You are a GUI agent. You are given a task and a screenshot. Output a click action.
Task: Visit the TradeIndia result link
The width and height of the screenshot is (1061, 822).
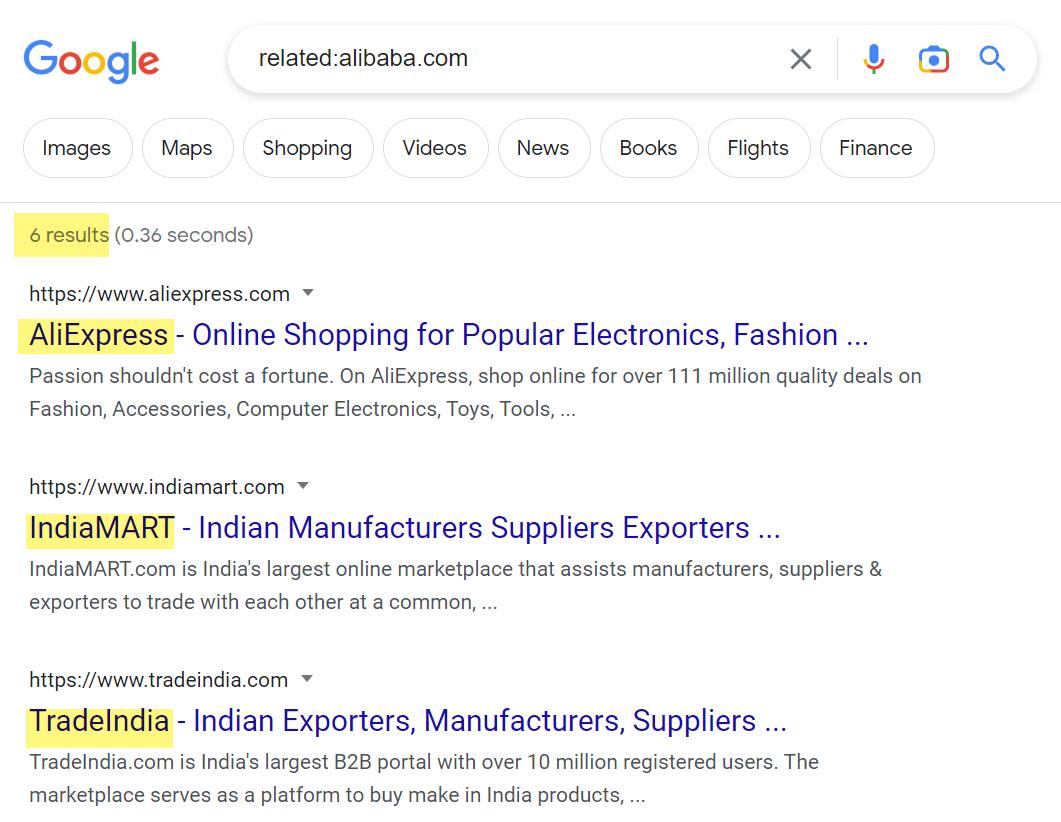[x=407, y=721]
